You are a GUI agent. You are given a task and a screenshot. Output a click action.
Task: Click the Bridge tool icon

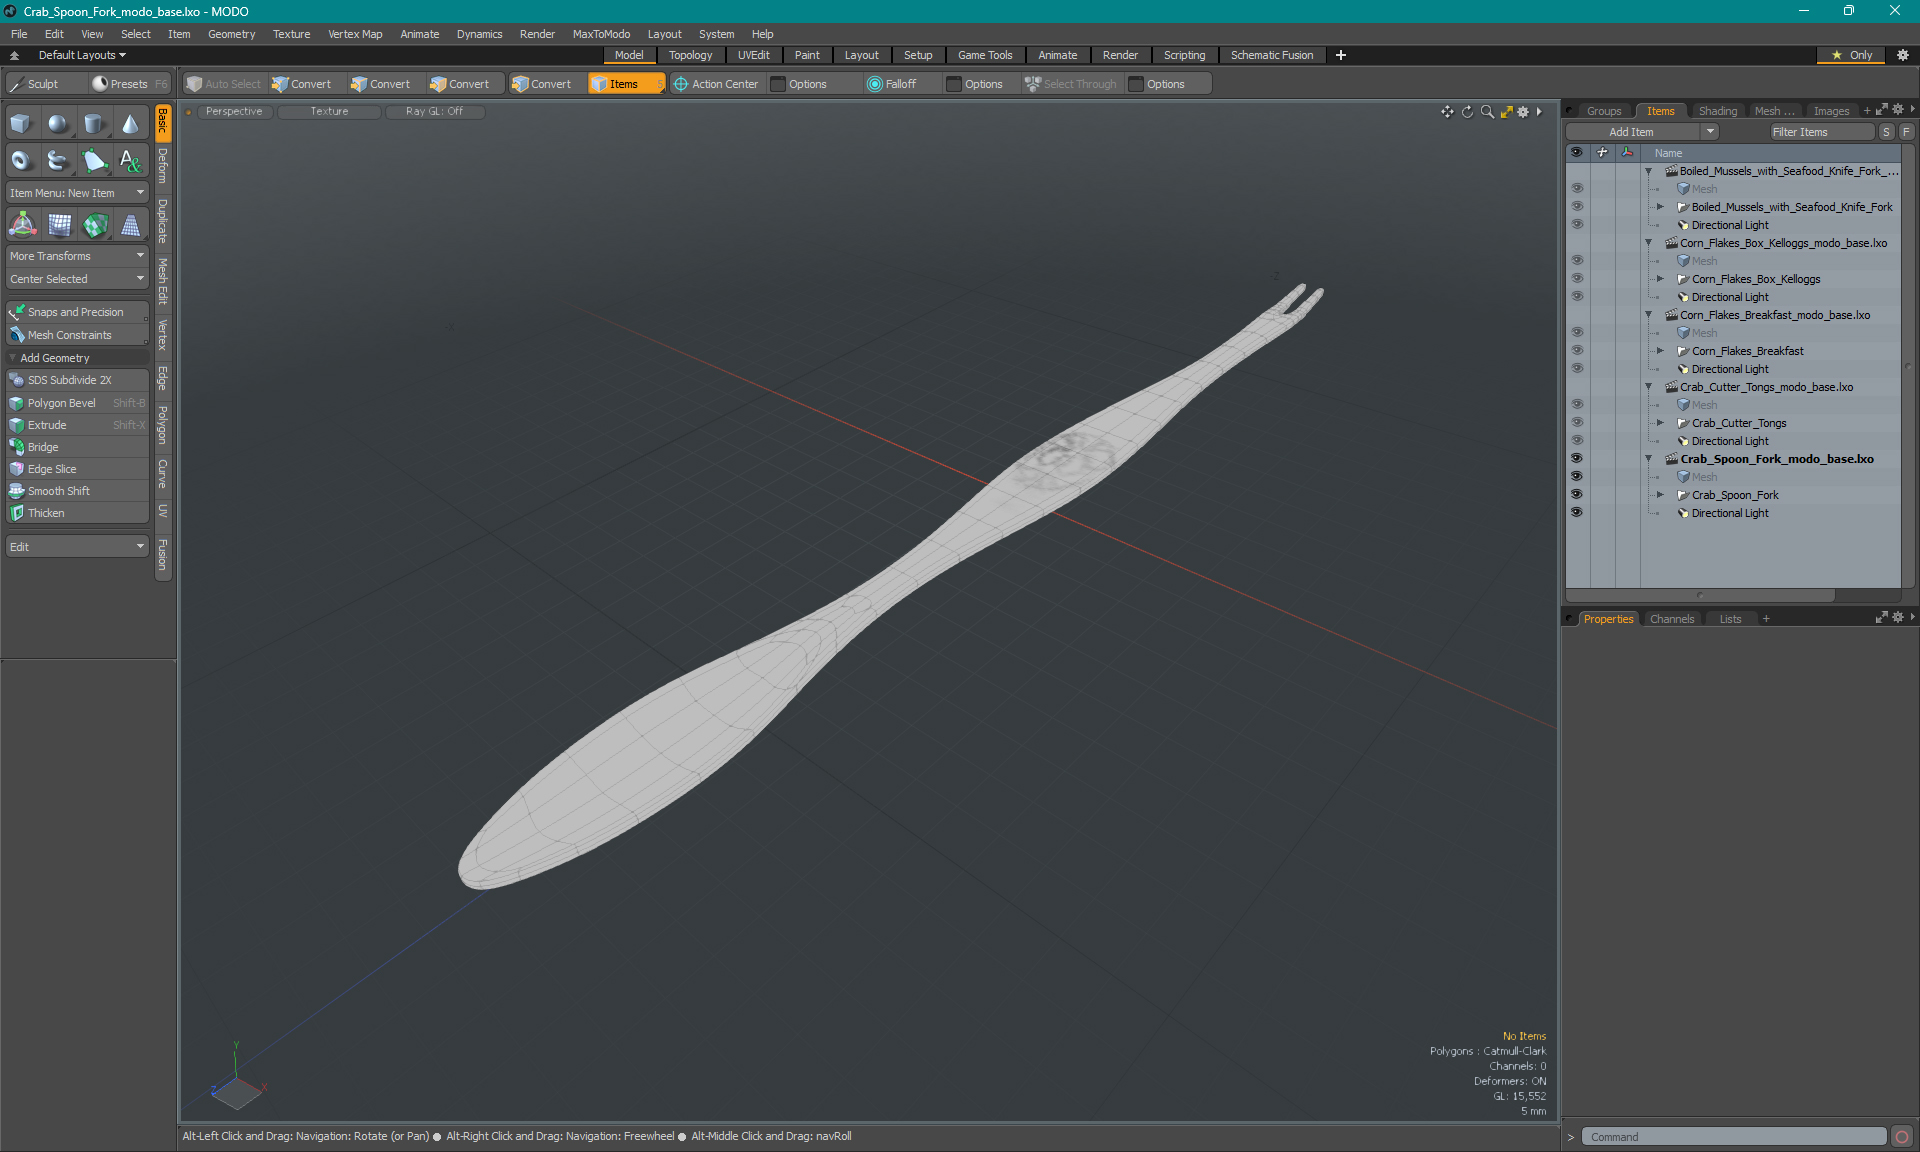point(16,447)
